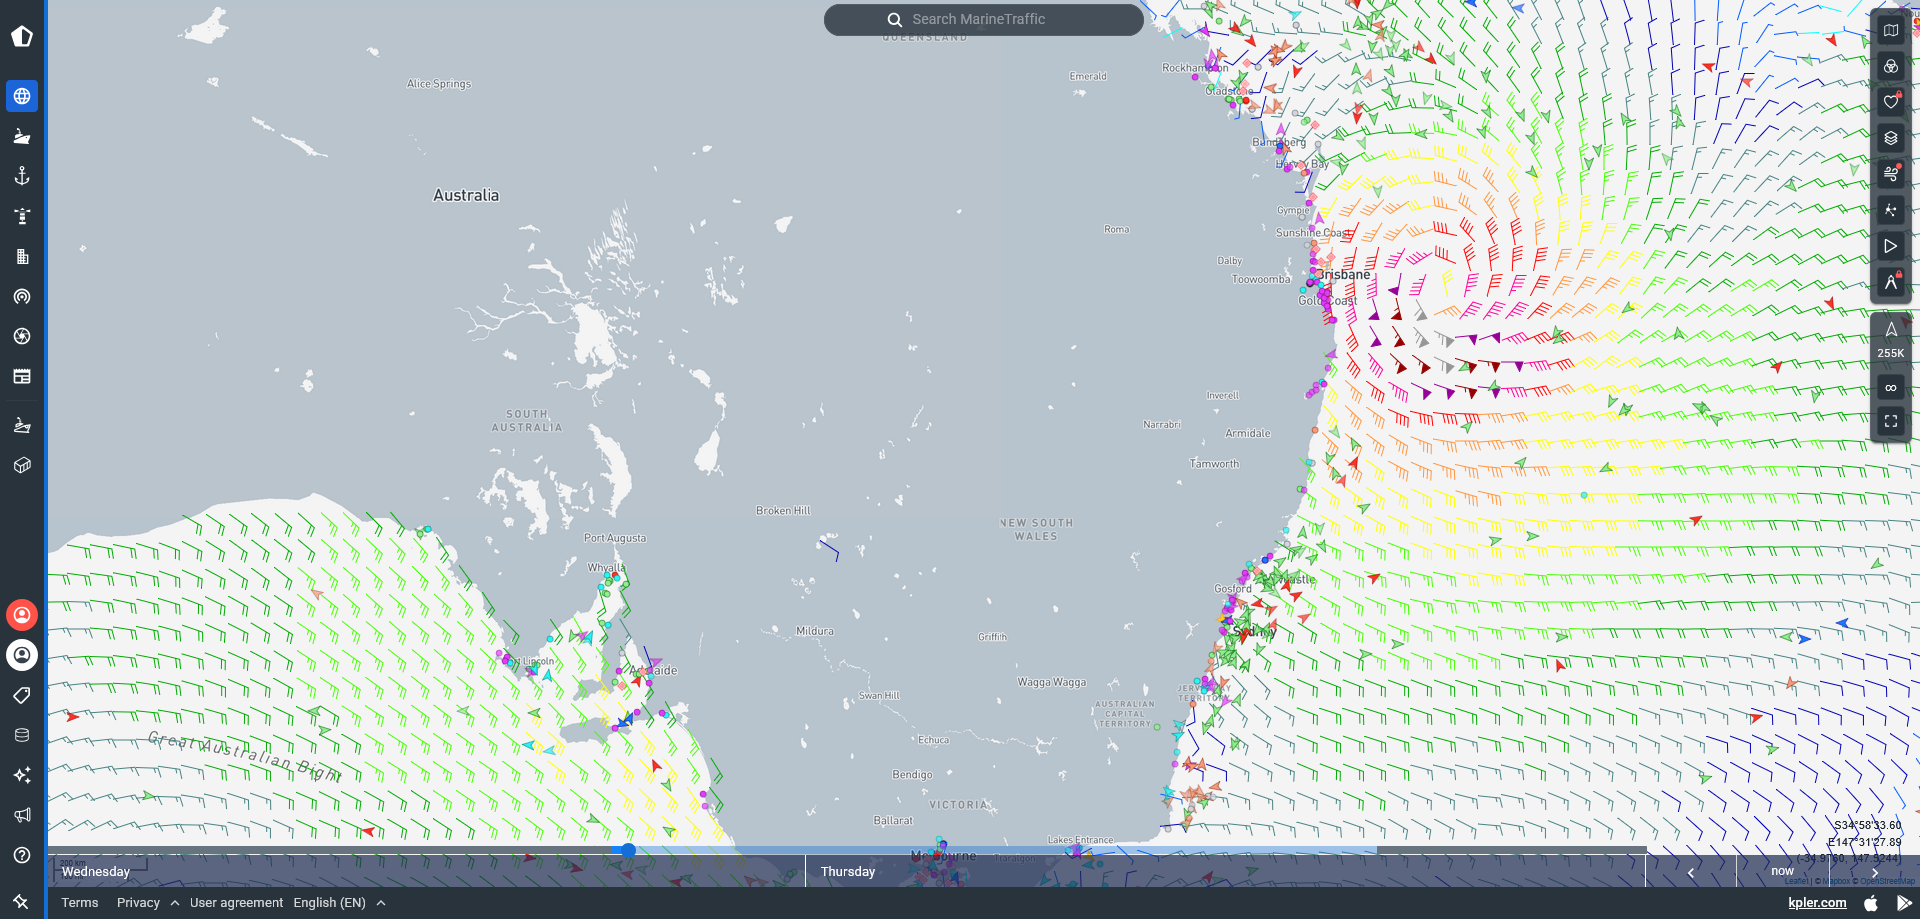This screenshot has width=1920, height=919.
Task: Click the Thursday timeline section
Action: pyautogui.click(x=1226, y=871)
